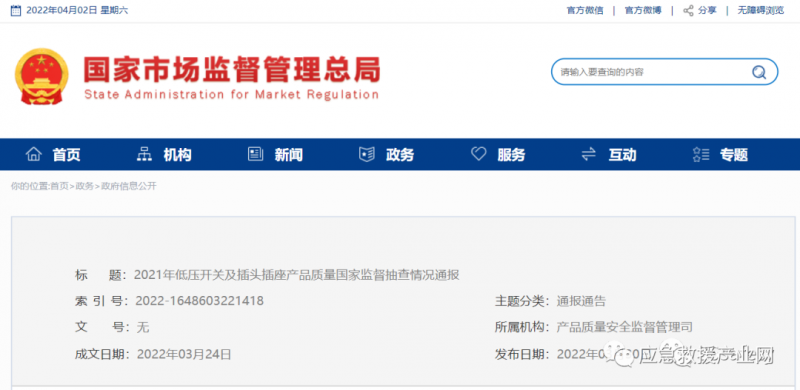Click the national emblem logo
800x390 pixels.
coord(41,76)
